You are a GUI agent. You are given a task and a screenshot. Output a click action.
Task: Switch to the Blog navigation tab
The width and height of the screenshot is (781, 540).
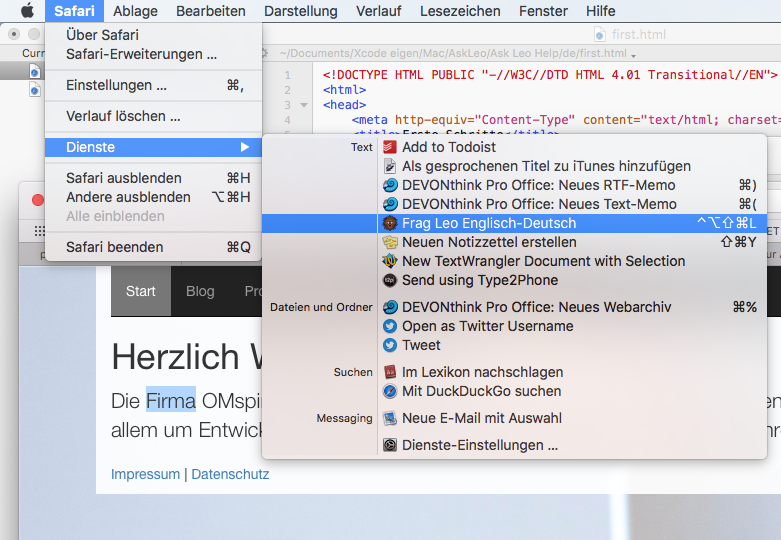200,291
